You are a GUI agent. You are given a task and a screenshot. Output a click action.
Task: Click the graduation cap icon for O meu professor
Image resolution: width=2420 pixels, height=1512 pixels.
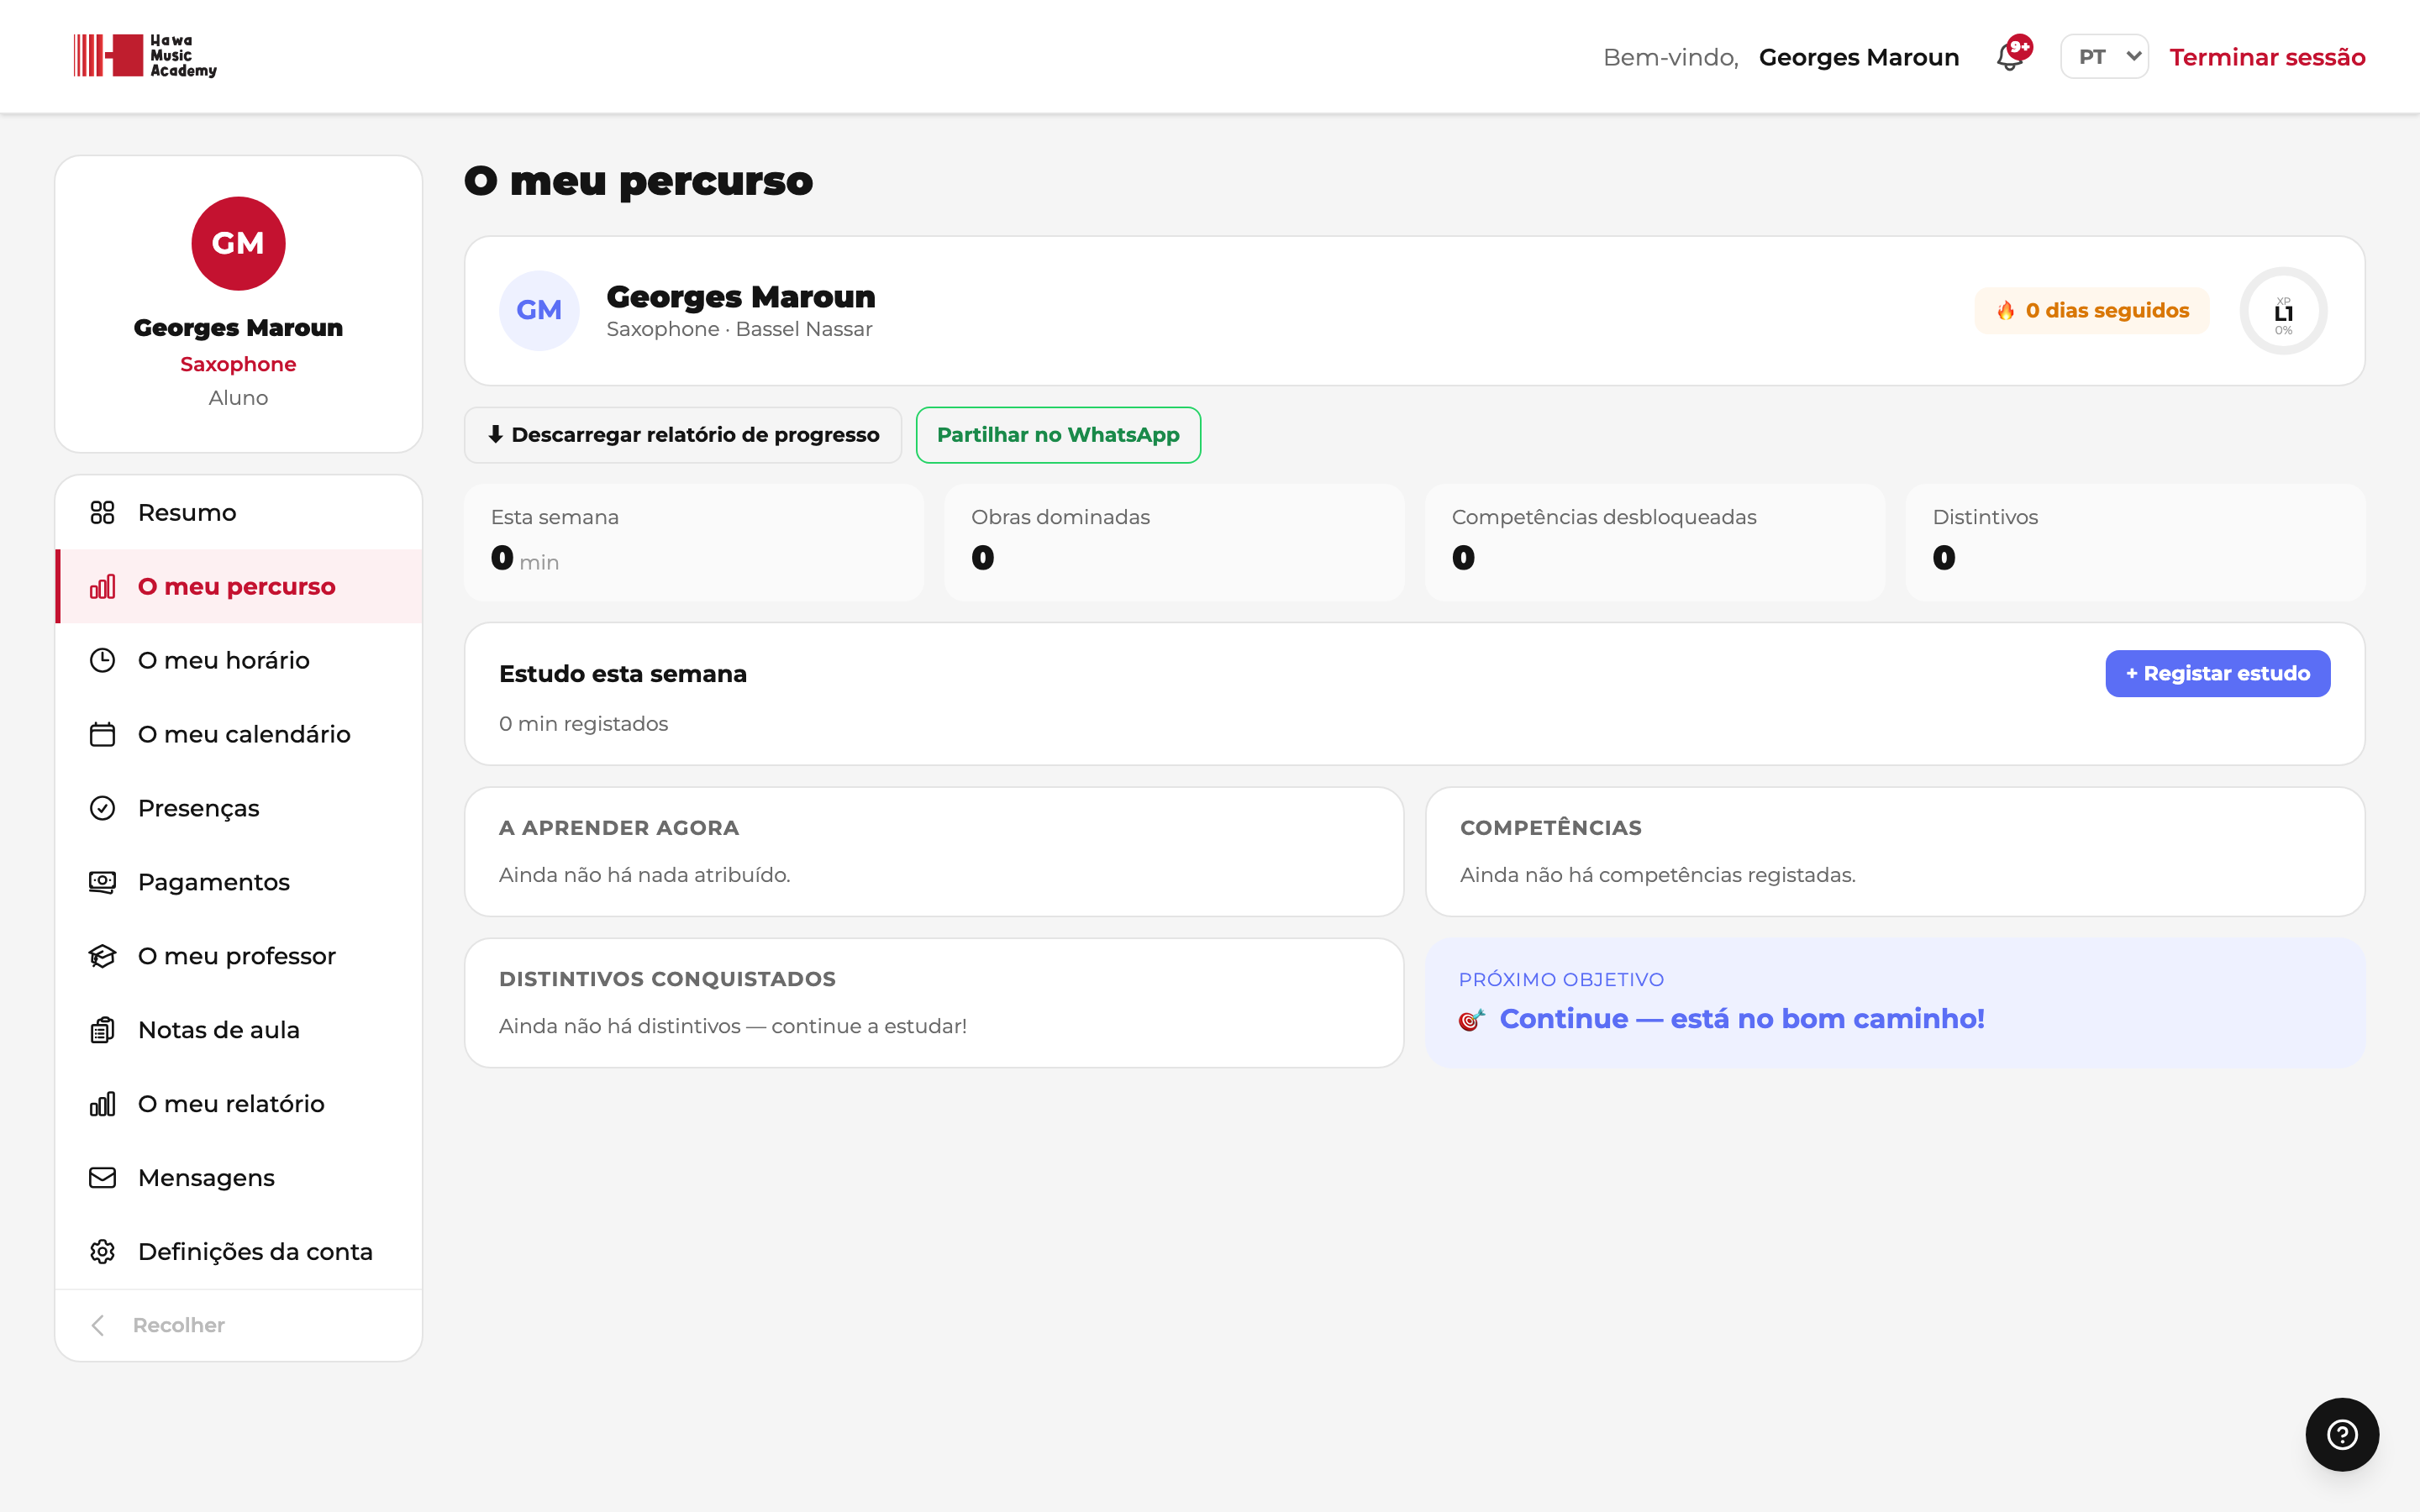pos(102,957)
